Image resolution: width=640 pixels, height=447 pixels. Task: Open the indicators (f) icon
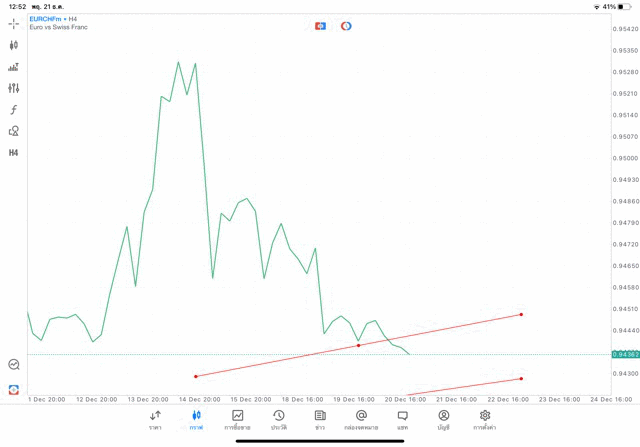pyautogui.click(x=14, y=110)
